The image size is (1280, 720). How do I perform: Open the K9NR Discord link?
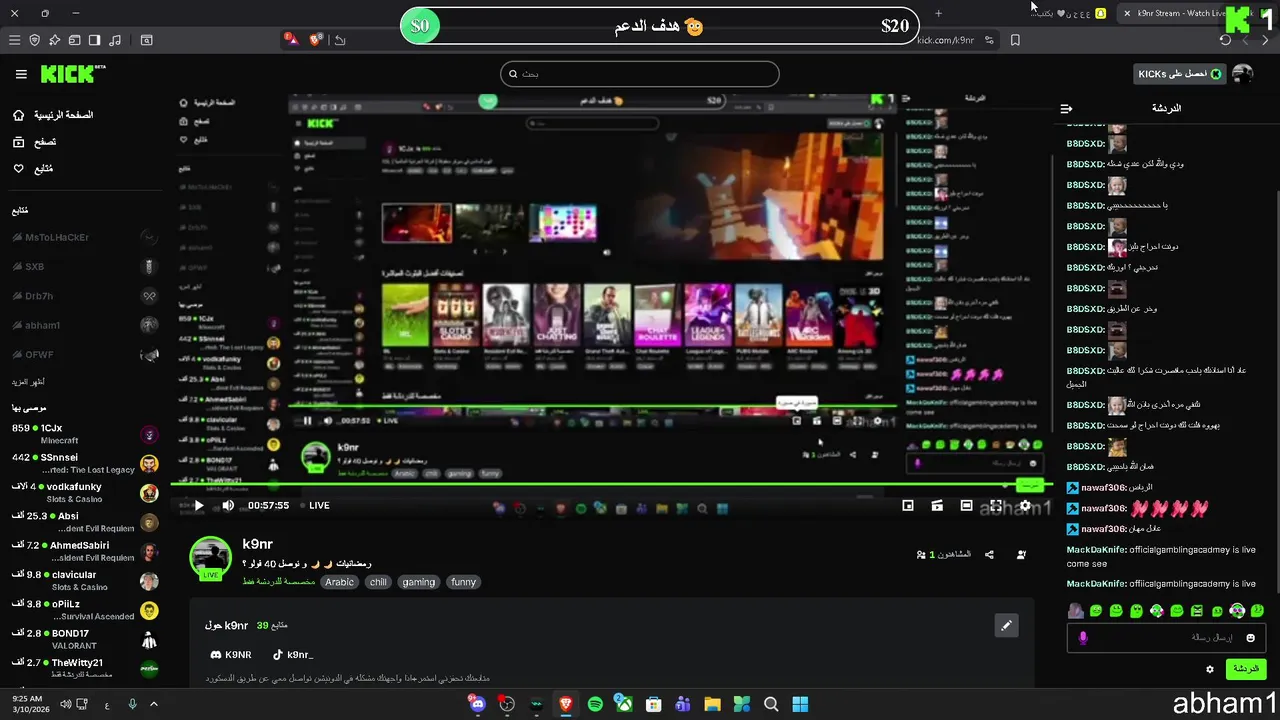[x=231, y=655]
